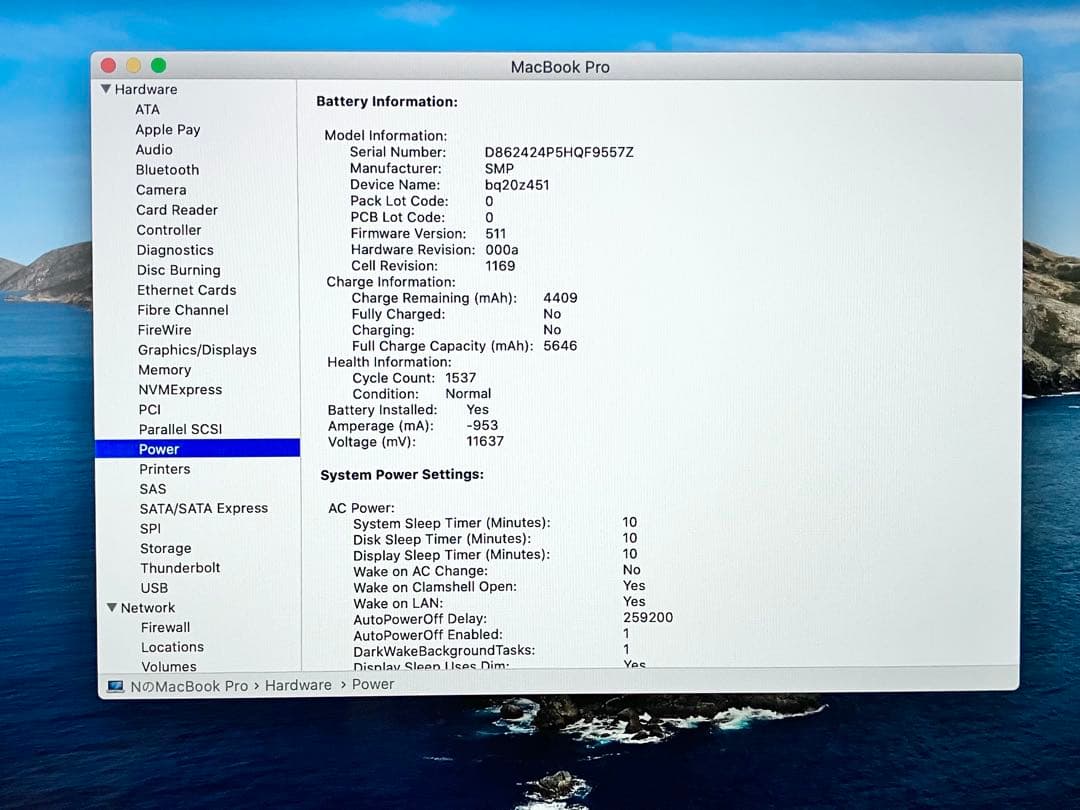Select NVMExpress in the sidebar

point(180,389)
